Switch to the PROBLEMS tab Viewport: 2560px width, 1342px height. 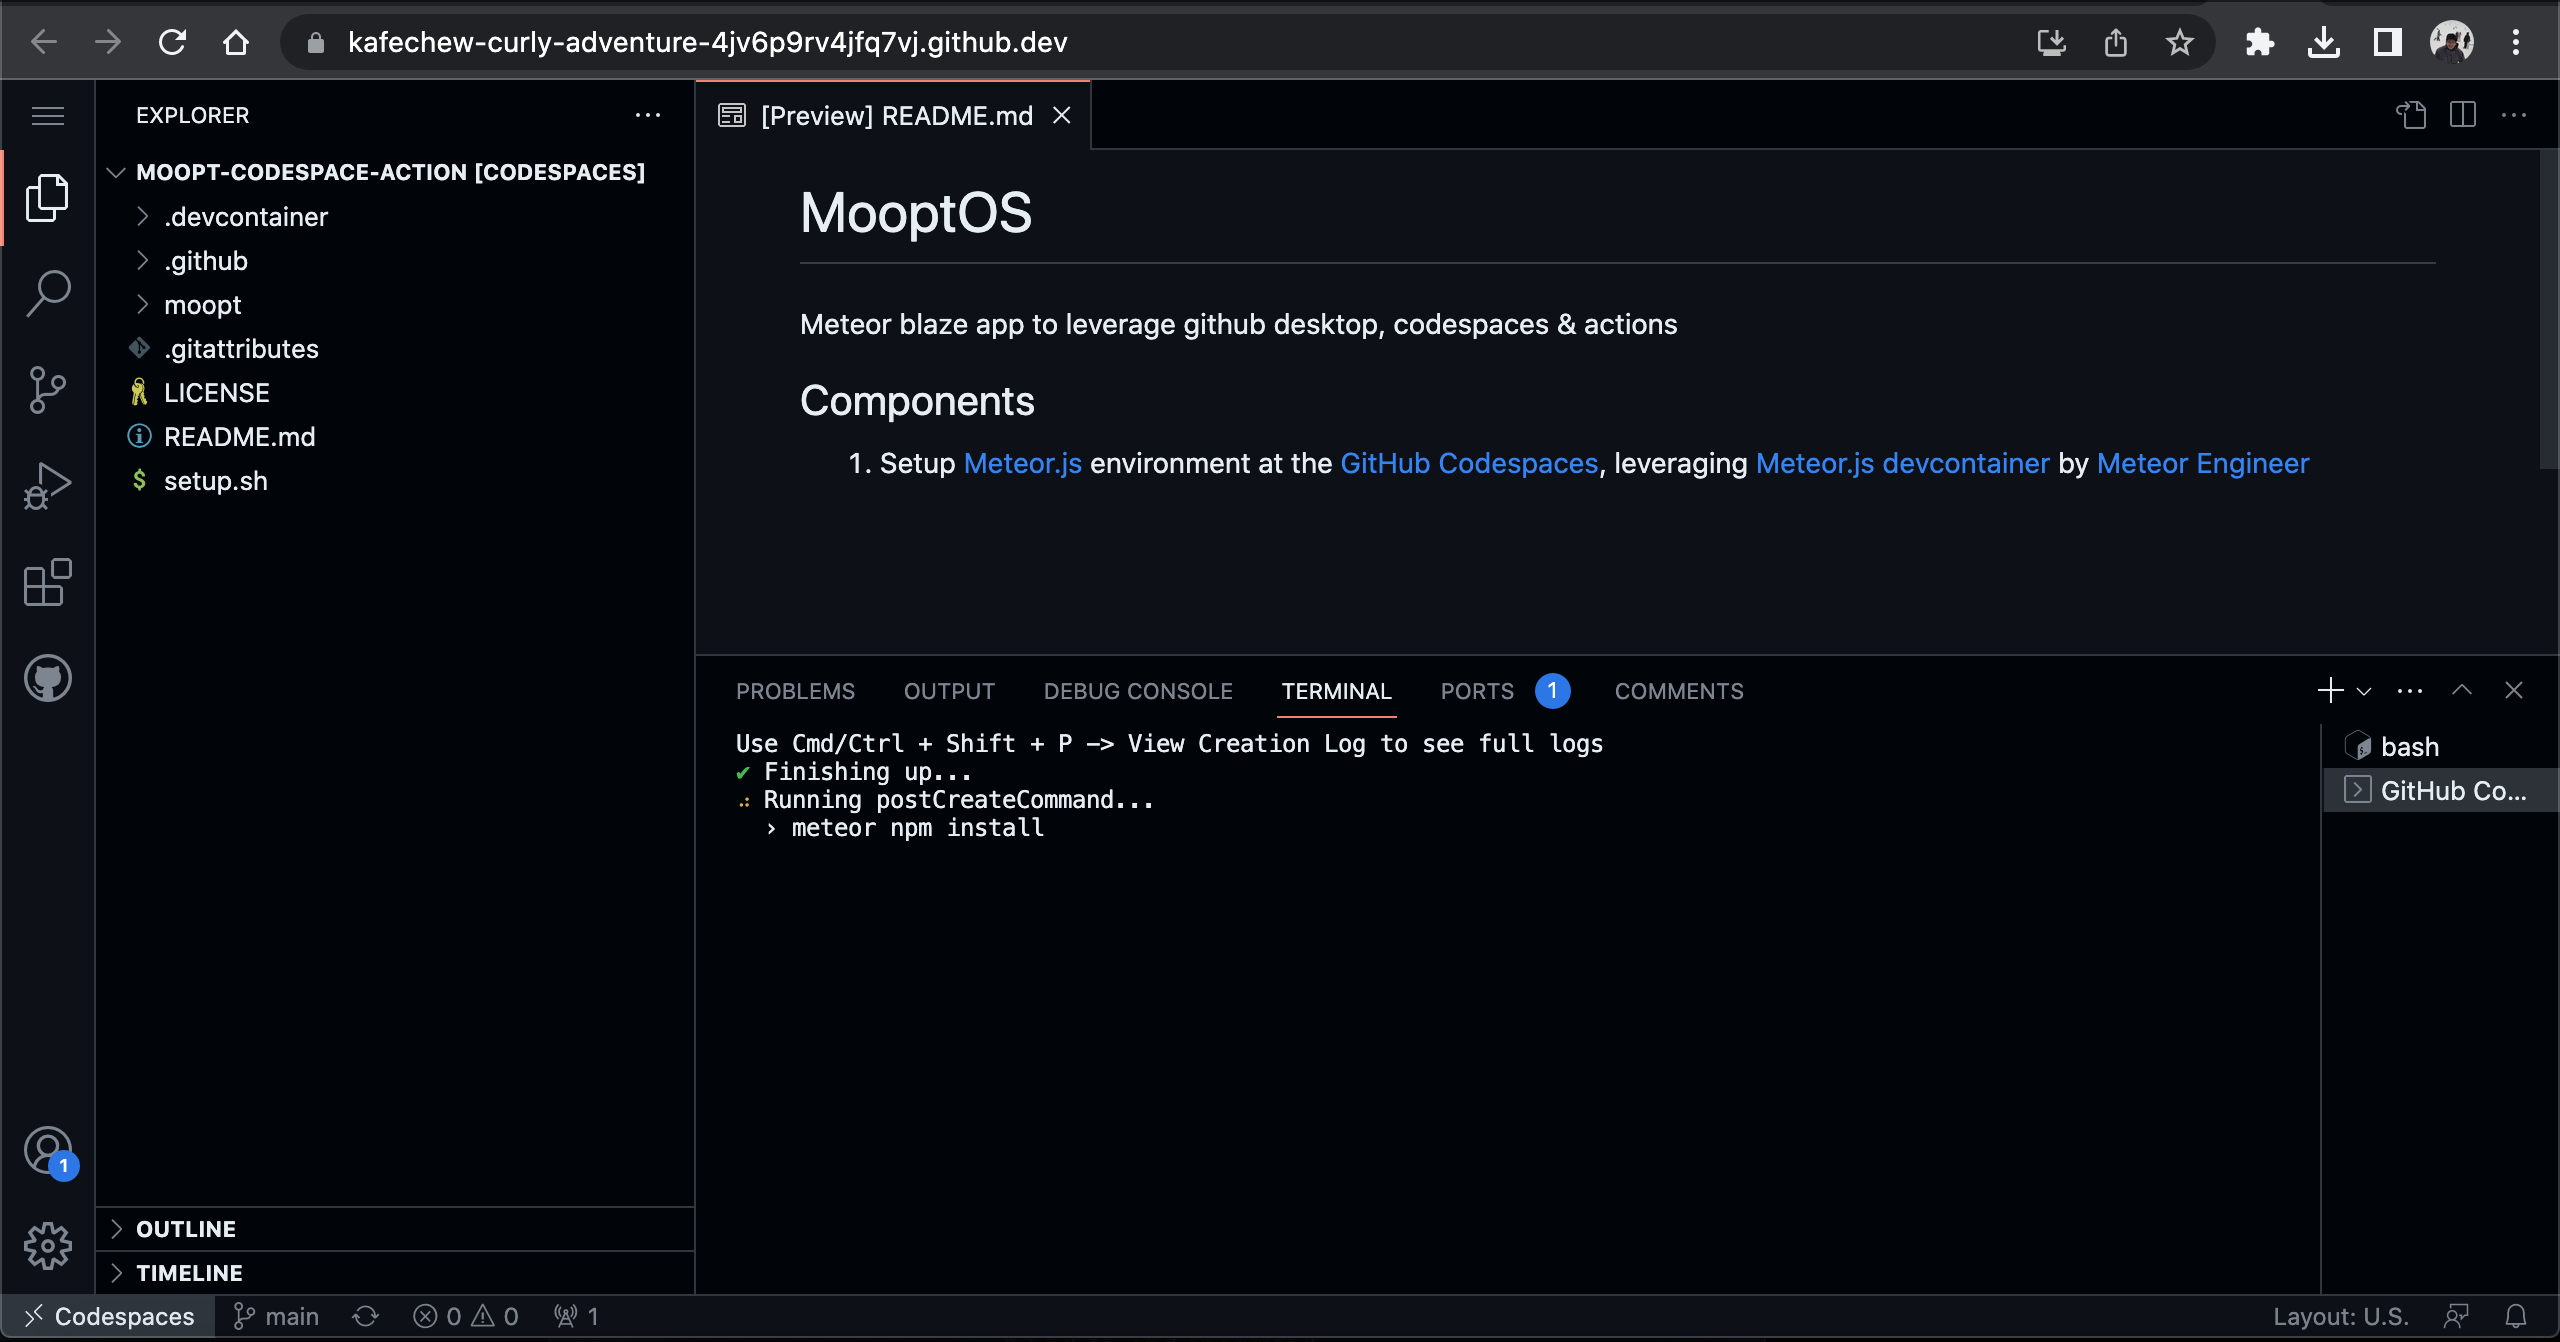coord(795,690)
